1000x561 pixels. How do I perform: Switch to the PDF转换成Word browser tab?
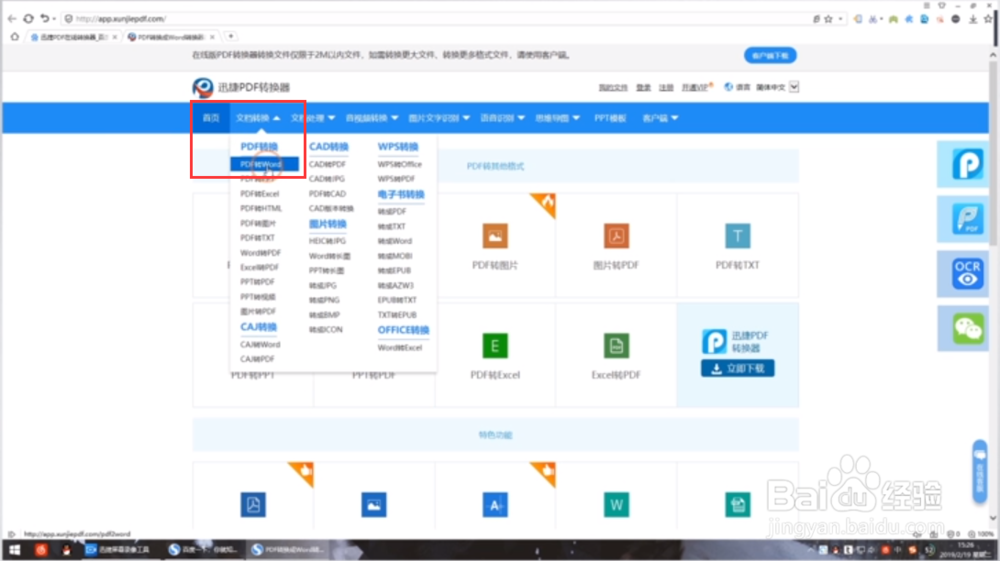click(x=170, y=37)
